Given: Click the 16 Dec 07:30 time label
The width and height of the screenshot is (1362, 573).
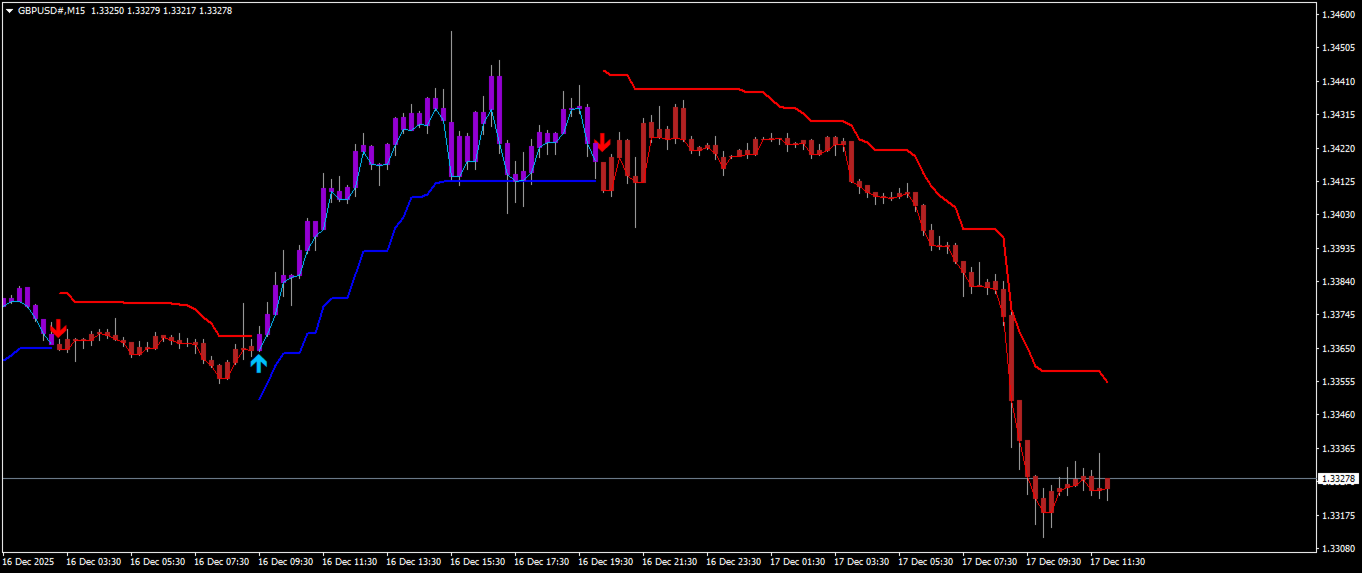Looking at the screenshot, I should [x=222, y=562].
